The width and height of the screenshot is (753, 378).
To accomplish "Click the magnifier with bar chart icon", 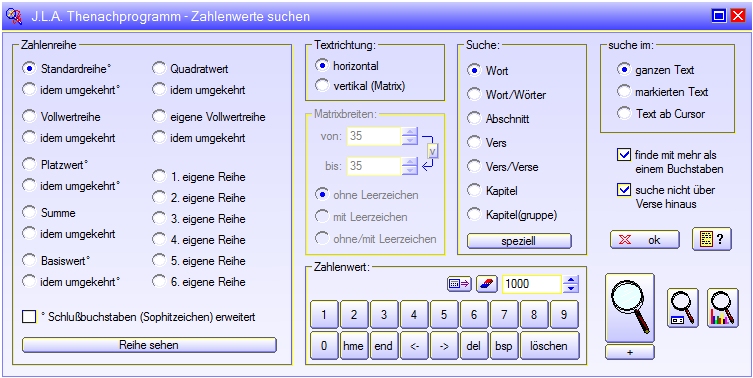I will click(723, 308).
